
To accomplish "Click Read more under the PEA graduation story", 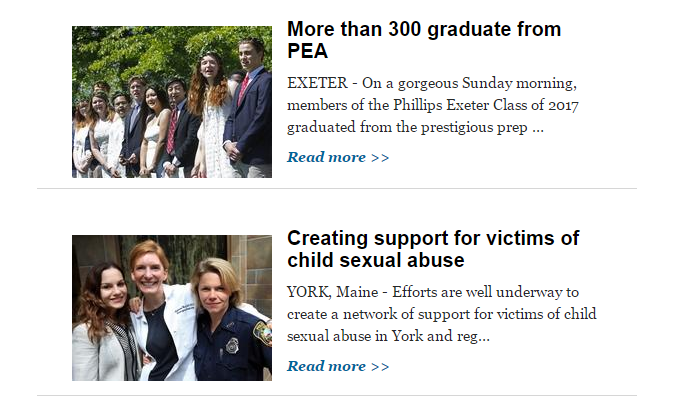I will tap(326, 157).
